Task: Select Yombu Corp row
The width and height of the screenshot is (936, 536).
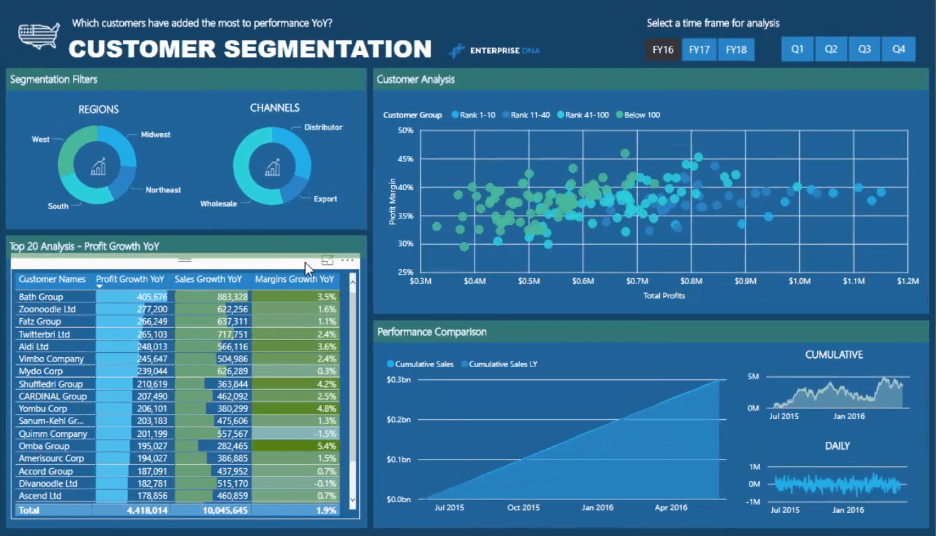Action: click(177, 409)
